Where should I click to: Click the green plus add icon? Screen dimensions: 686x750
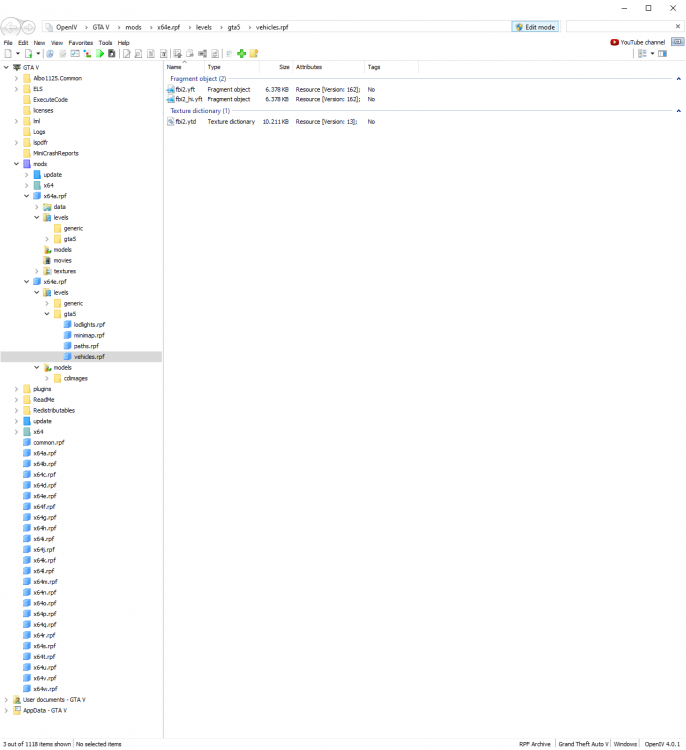click(x=242, y=54)
